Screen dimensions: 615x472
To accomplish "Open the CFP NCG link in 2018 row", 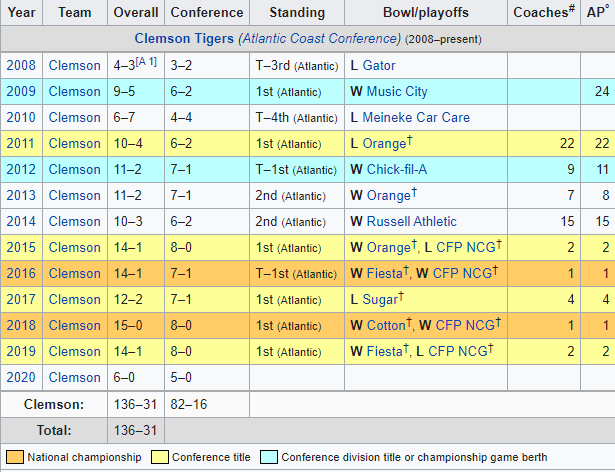I will click(466, 325).
